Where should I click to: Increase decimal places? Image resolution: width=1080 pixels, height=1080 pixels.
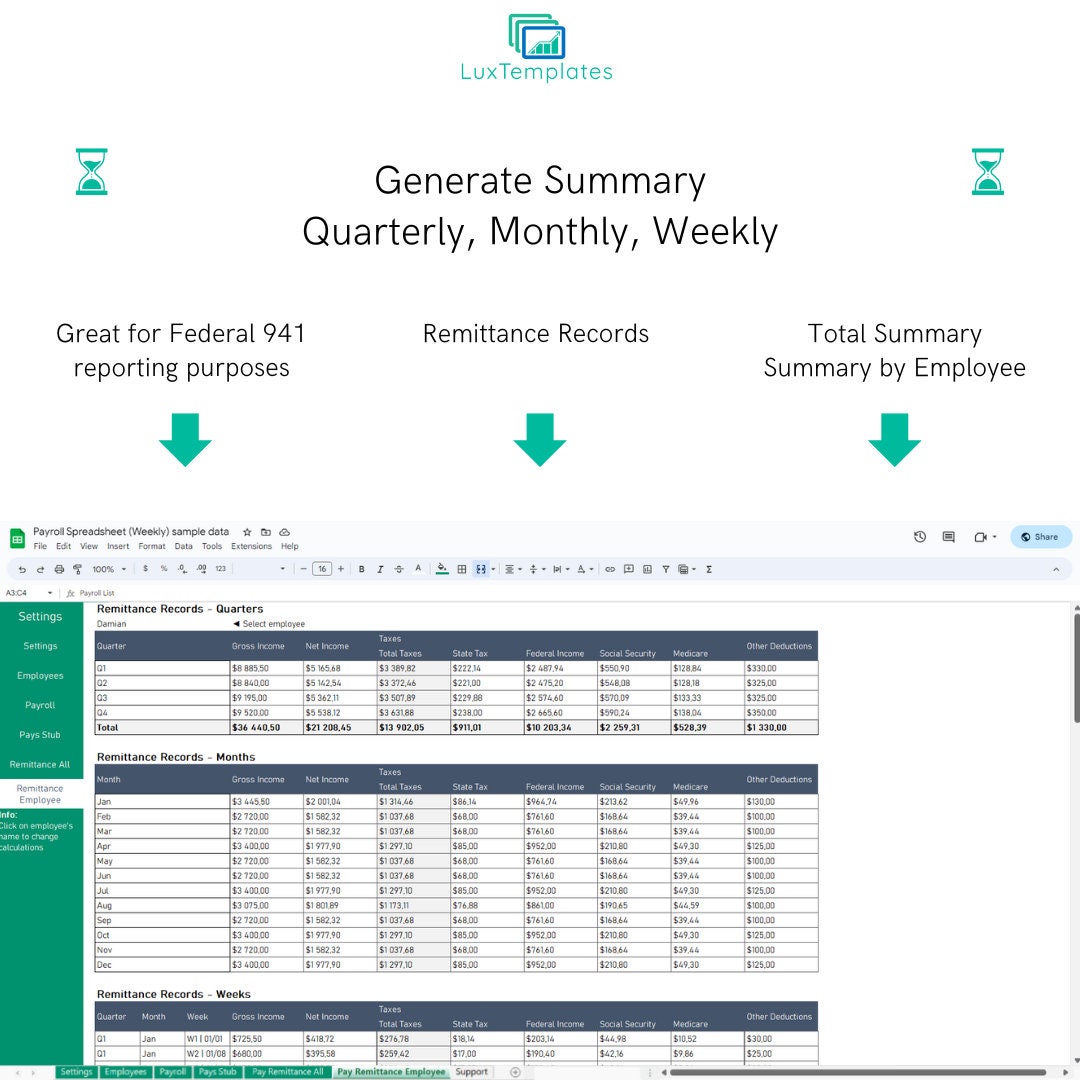tap(201, 569)
